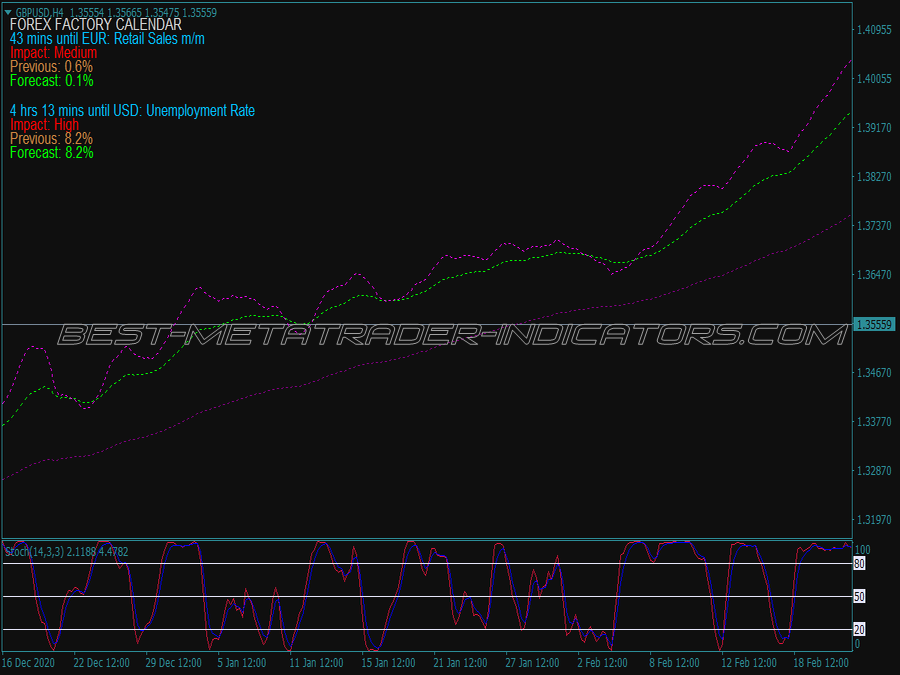Click the chart menu triangle beside GBPUSD,H4

click(7, 12)
